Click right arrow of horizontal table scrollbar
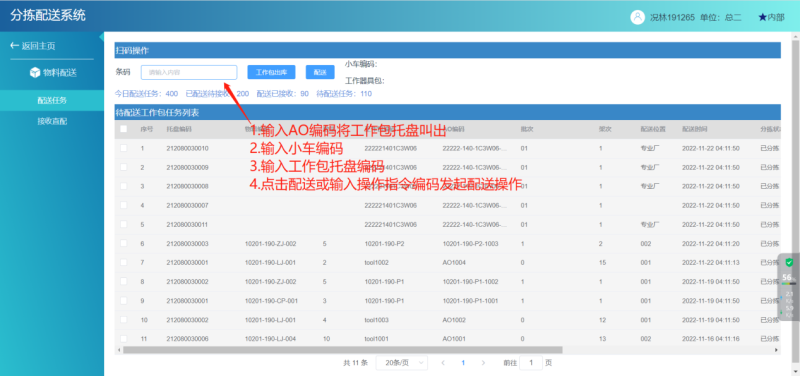Screen dimensions: 800x376 click(x=778, y=350)
